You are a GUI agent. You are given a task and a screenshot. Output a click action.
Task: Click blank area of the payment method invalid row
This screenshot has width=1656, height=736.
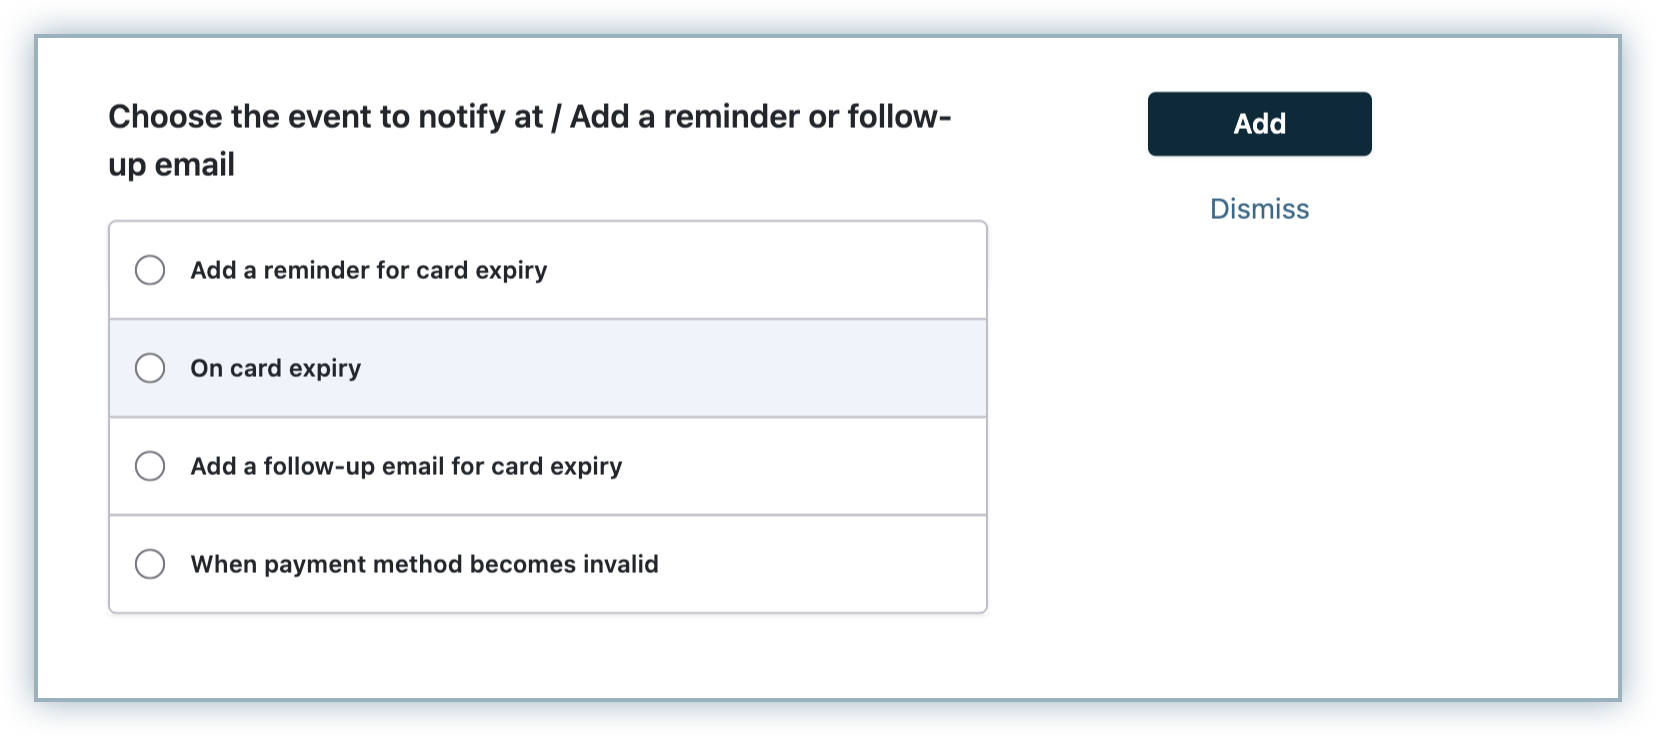840,564
